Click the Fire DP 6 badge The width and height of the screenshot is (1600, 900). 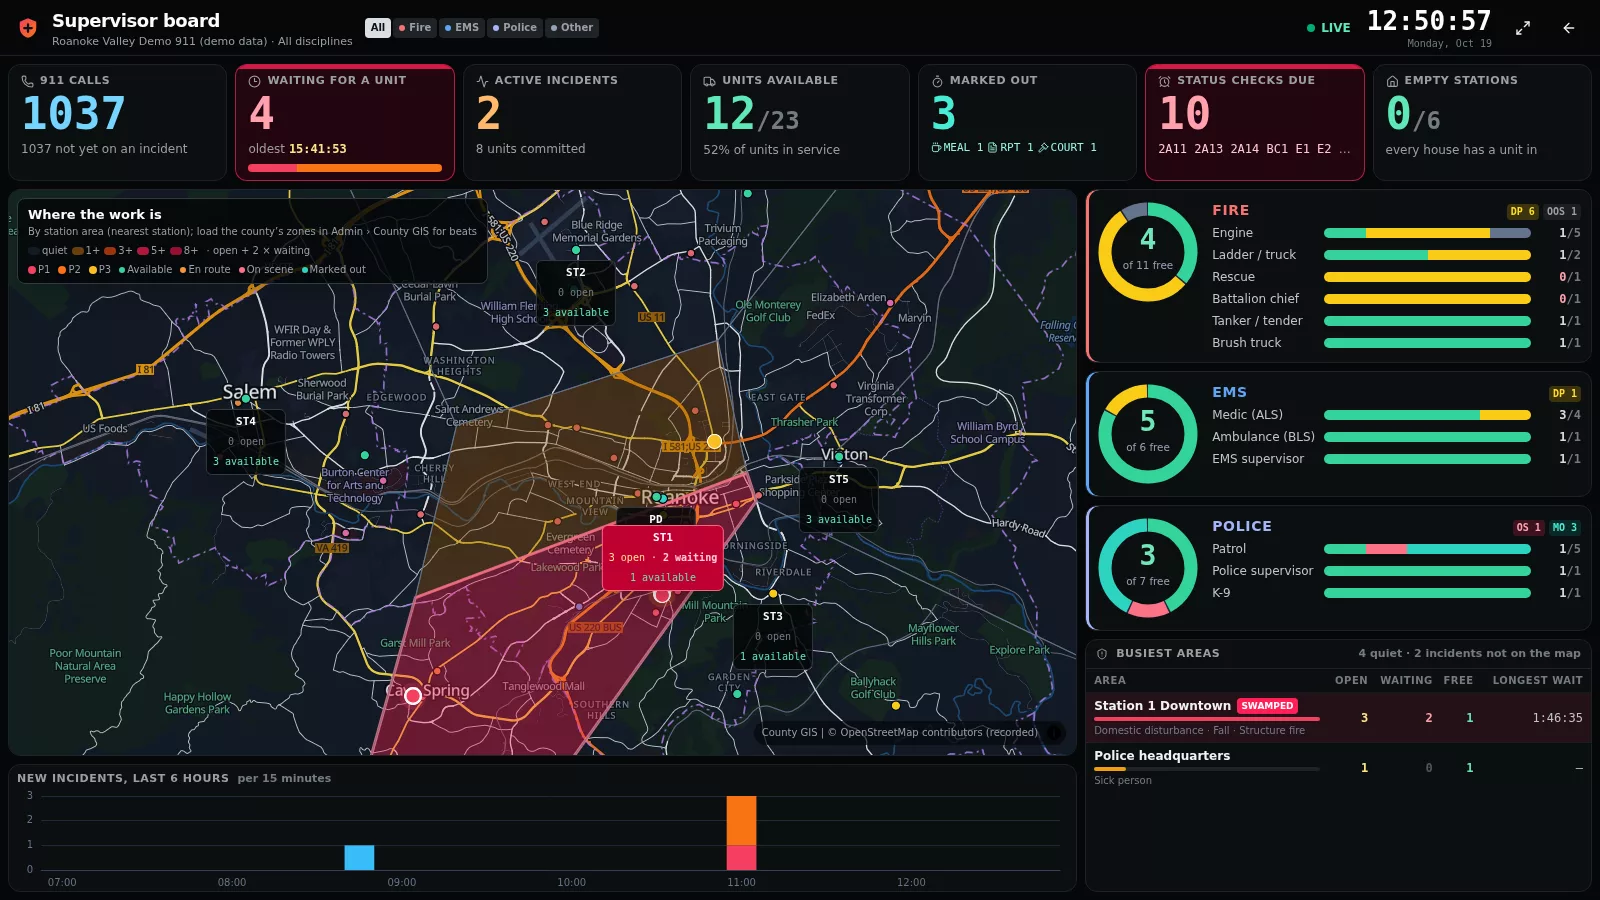click(x=1523, y=212)
